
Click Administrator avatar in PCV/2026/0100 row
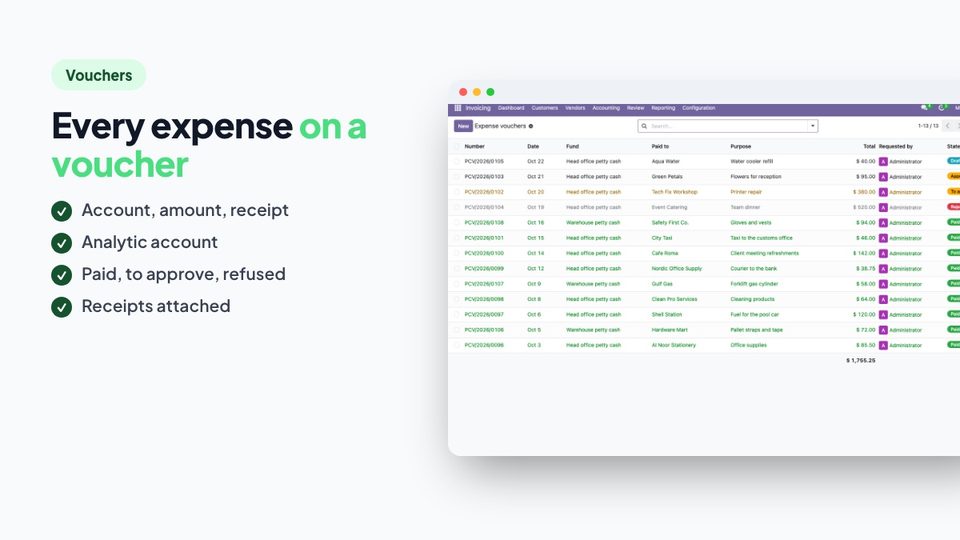tap(883, 253)
